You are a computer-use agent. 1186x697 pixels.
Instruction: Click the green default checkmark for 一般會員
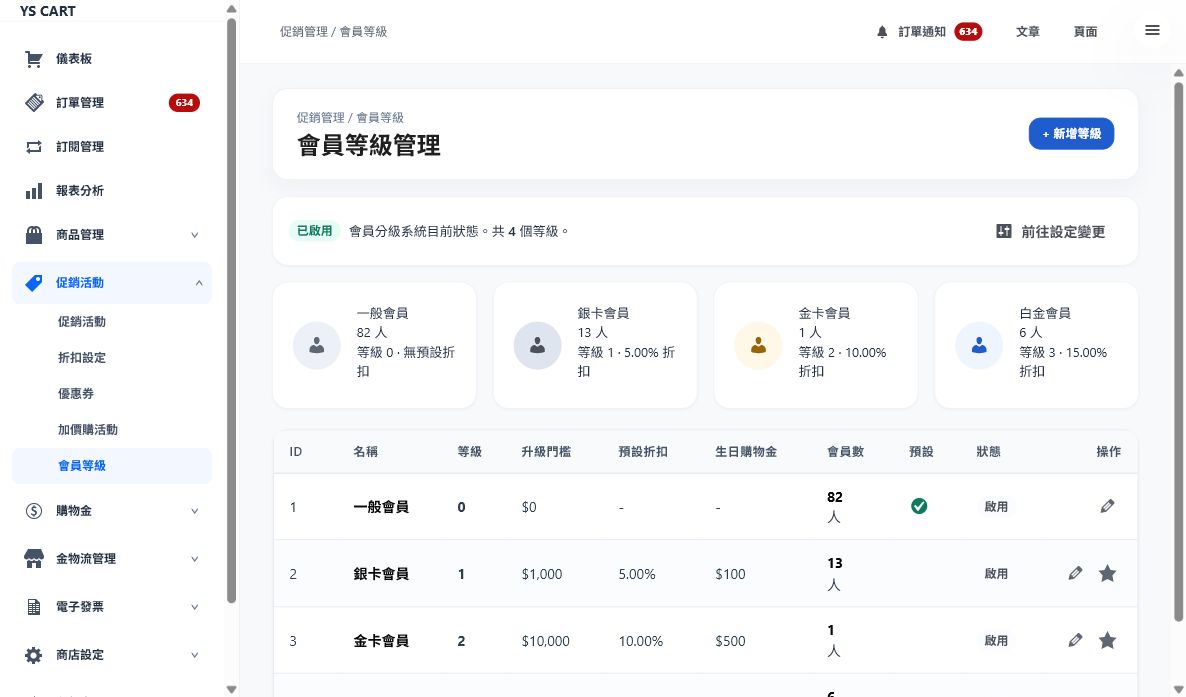(919, 506)
